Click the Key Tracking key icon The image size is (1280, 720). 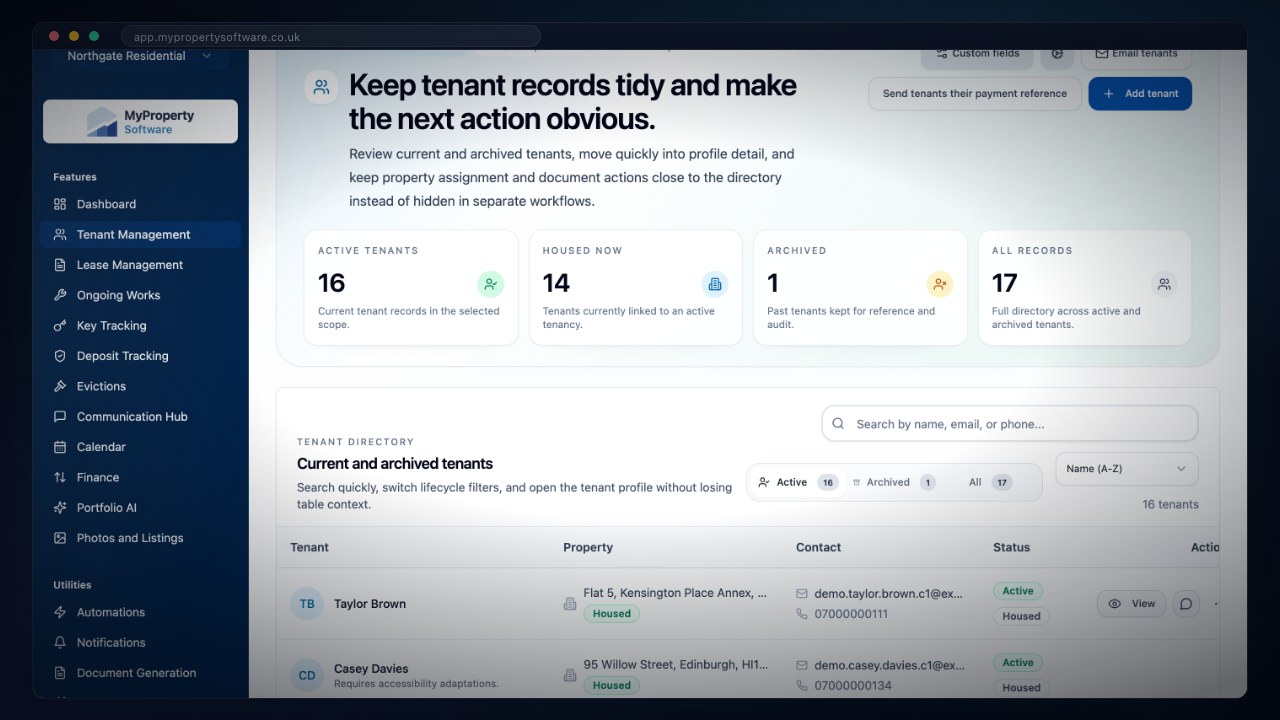coord(60,326)
